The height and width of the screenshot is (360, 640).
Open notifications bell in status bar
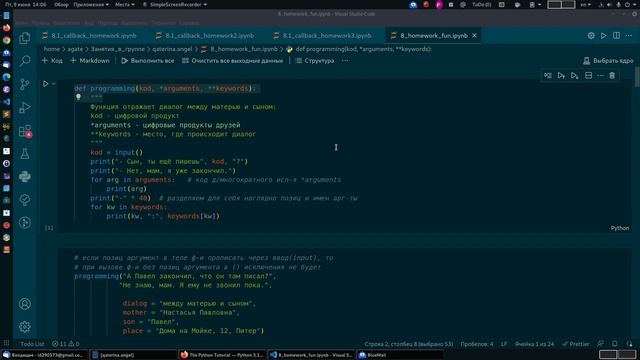(x=615, y=344)
